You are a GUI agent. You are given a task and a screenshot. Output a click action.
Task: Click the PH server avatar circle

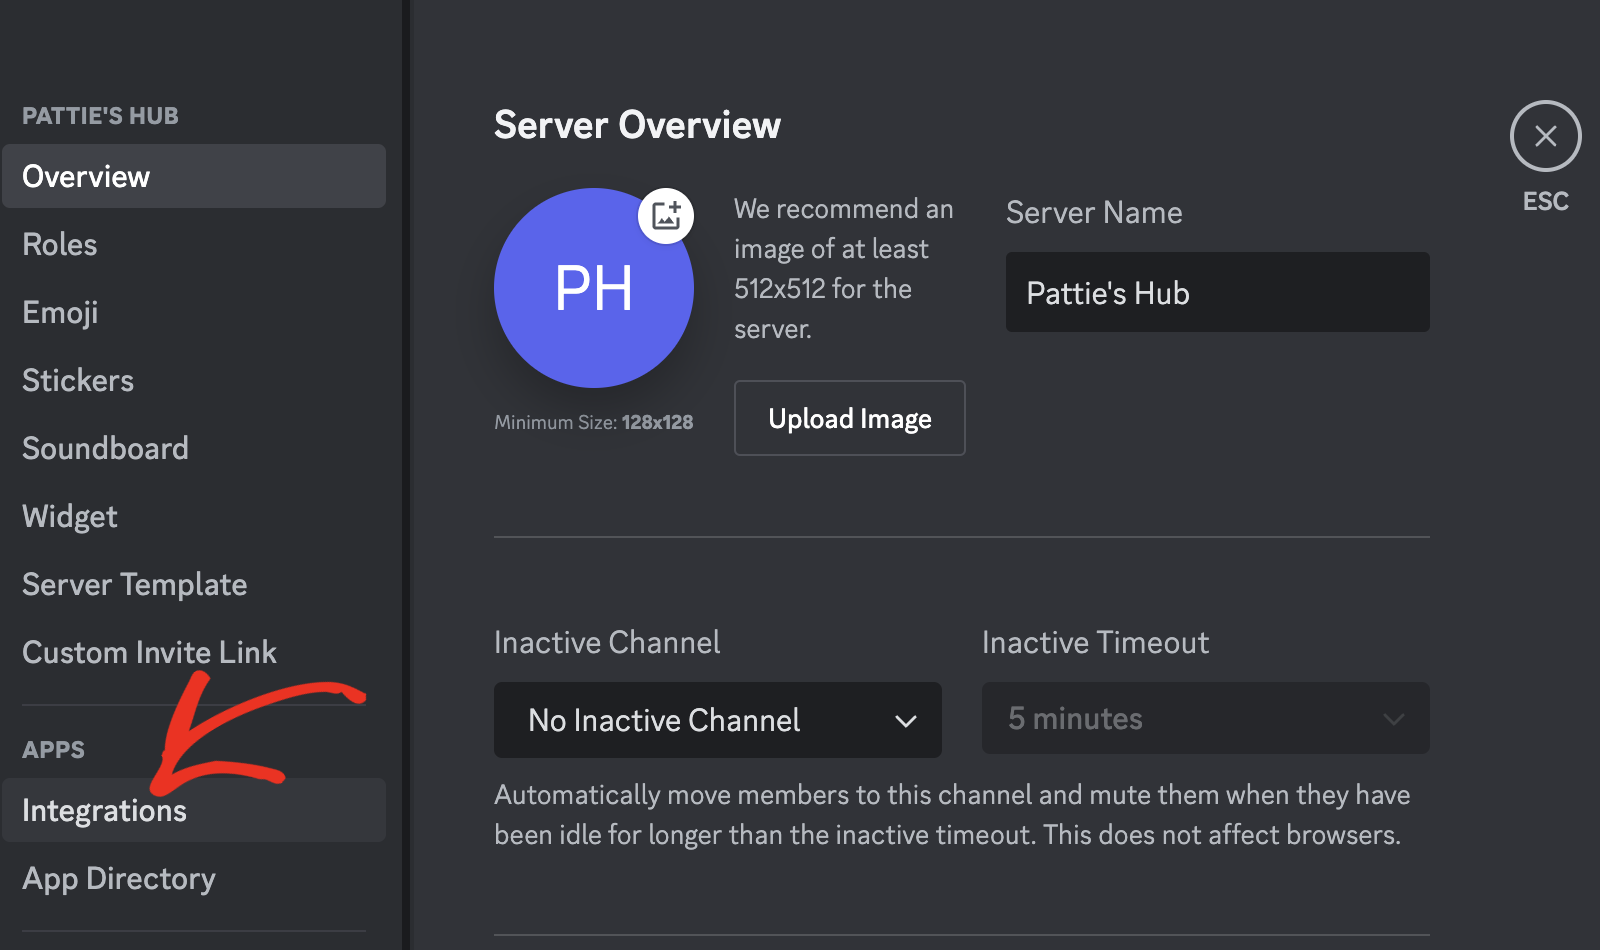(593, 289)
